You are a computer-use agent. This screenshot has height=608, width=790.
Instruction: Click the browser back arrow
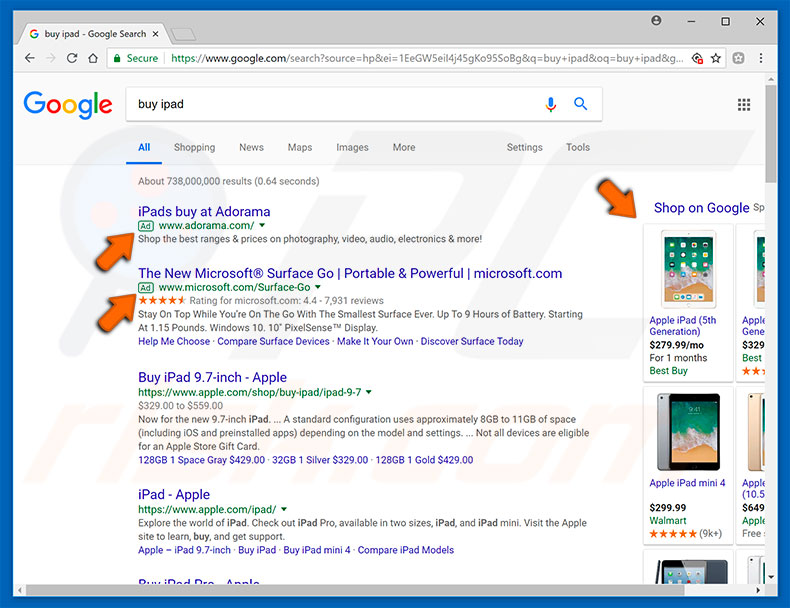pos(30,58)
